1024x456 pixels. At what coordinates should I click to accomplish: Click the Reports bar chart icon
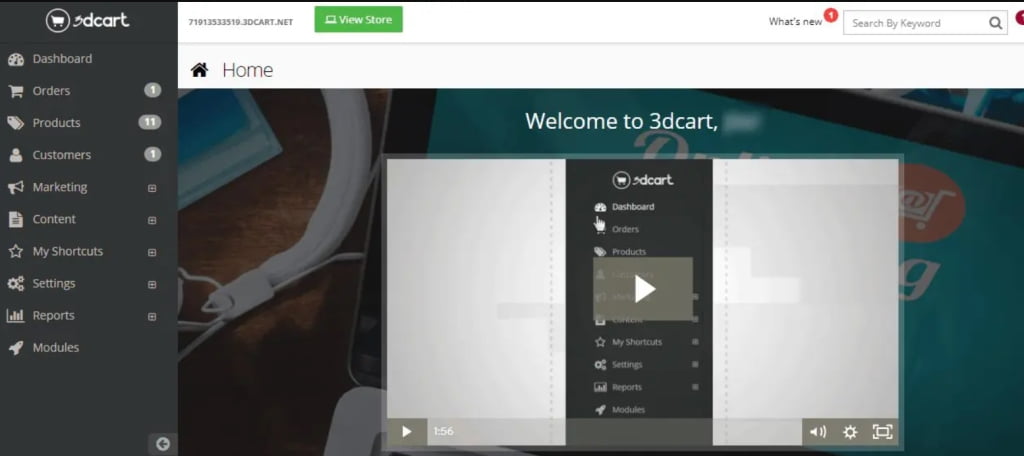coord(16,316)
